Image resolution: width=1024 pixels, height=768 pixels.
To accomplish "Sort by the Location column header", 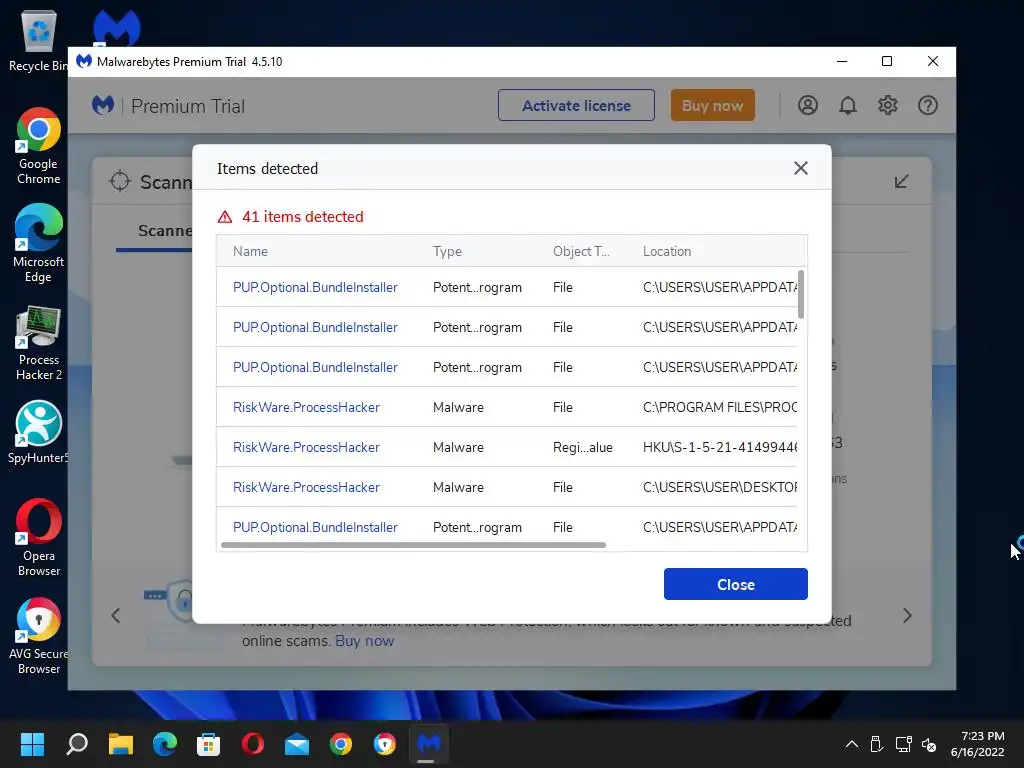I will tap(667, 251).
